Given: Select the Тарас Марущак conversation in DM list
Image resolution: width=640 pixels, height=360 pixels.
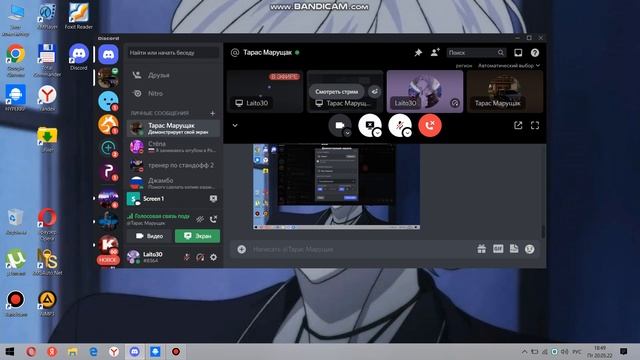Looking at the screenshot, I should coord(173,128).
